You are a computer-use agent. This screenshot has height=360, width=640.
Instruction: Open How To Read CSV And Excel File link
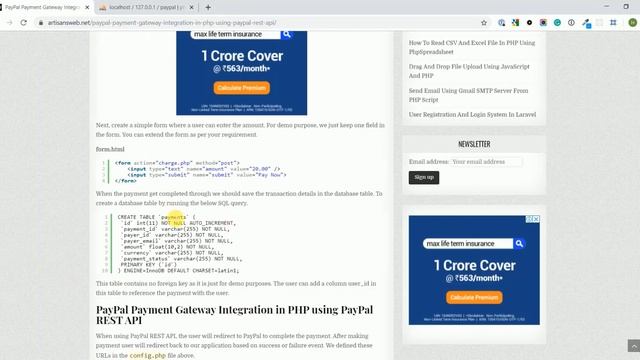[472, 47]
